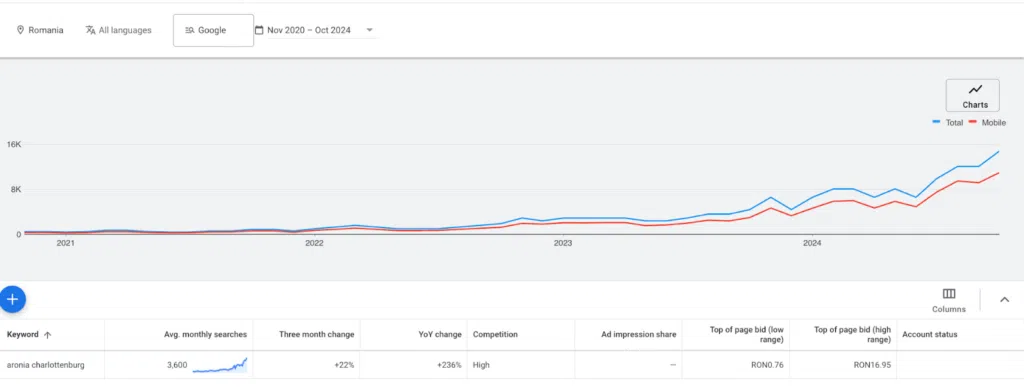
Task: Toggle the Total series legend
Action: pos(948,123)
